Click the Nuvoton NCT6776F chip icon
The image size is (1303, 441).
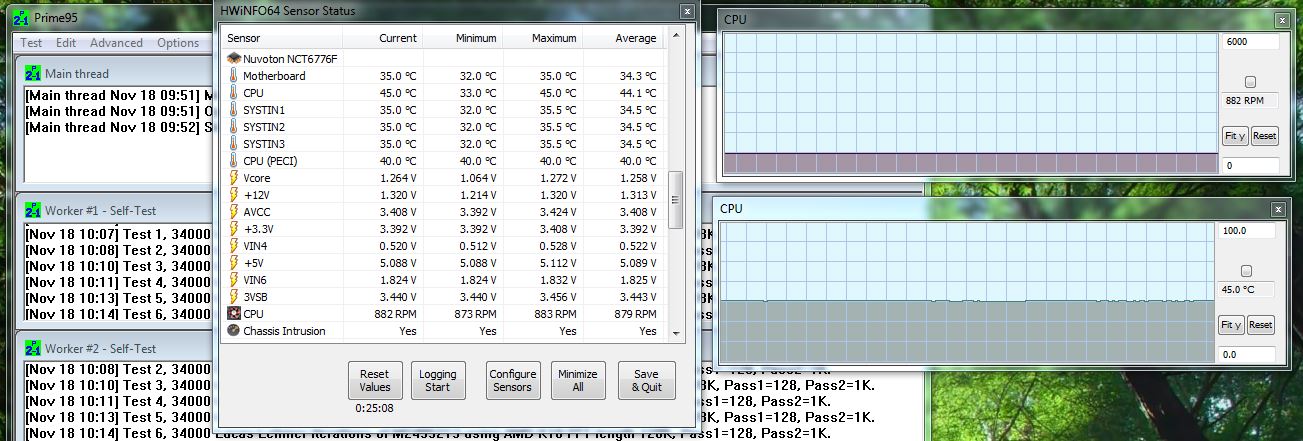point(234,59)
